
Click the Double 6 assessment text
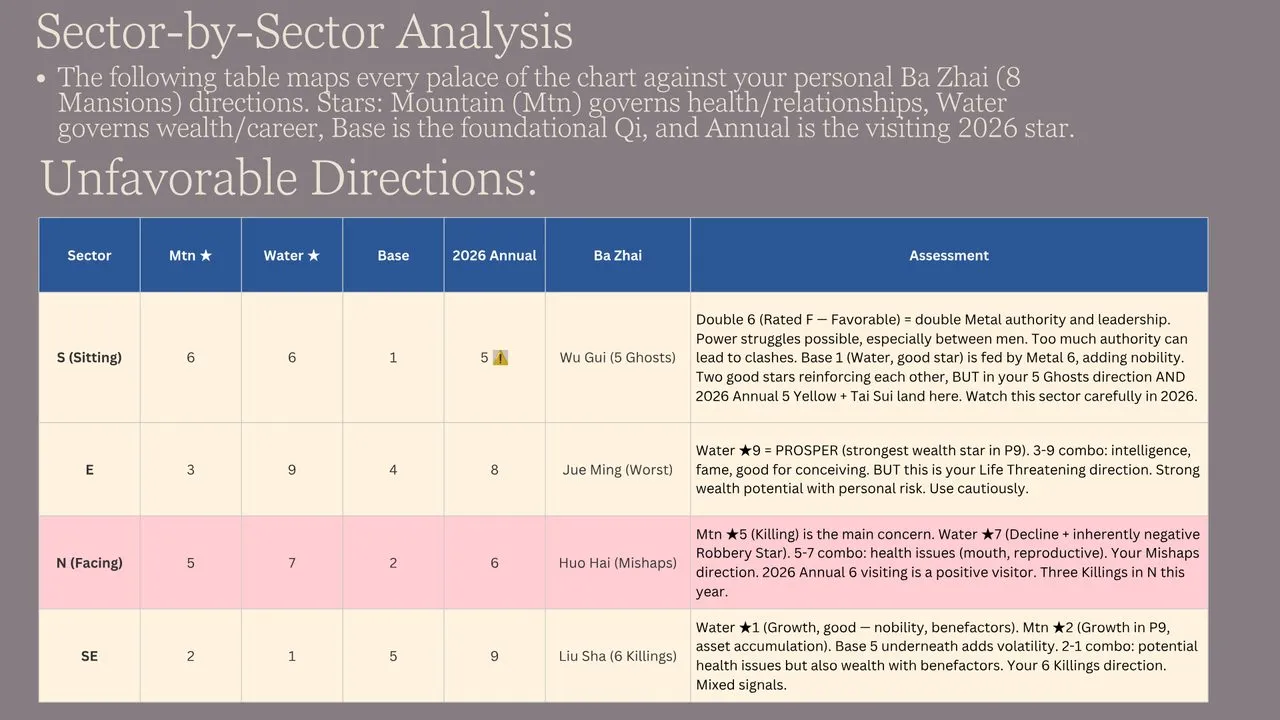[946, 357]
